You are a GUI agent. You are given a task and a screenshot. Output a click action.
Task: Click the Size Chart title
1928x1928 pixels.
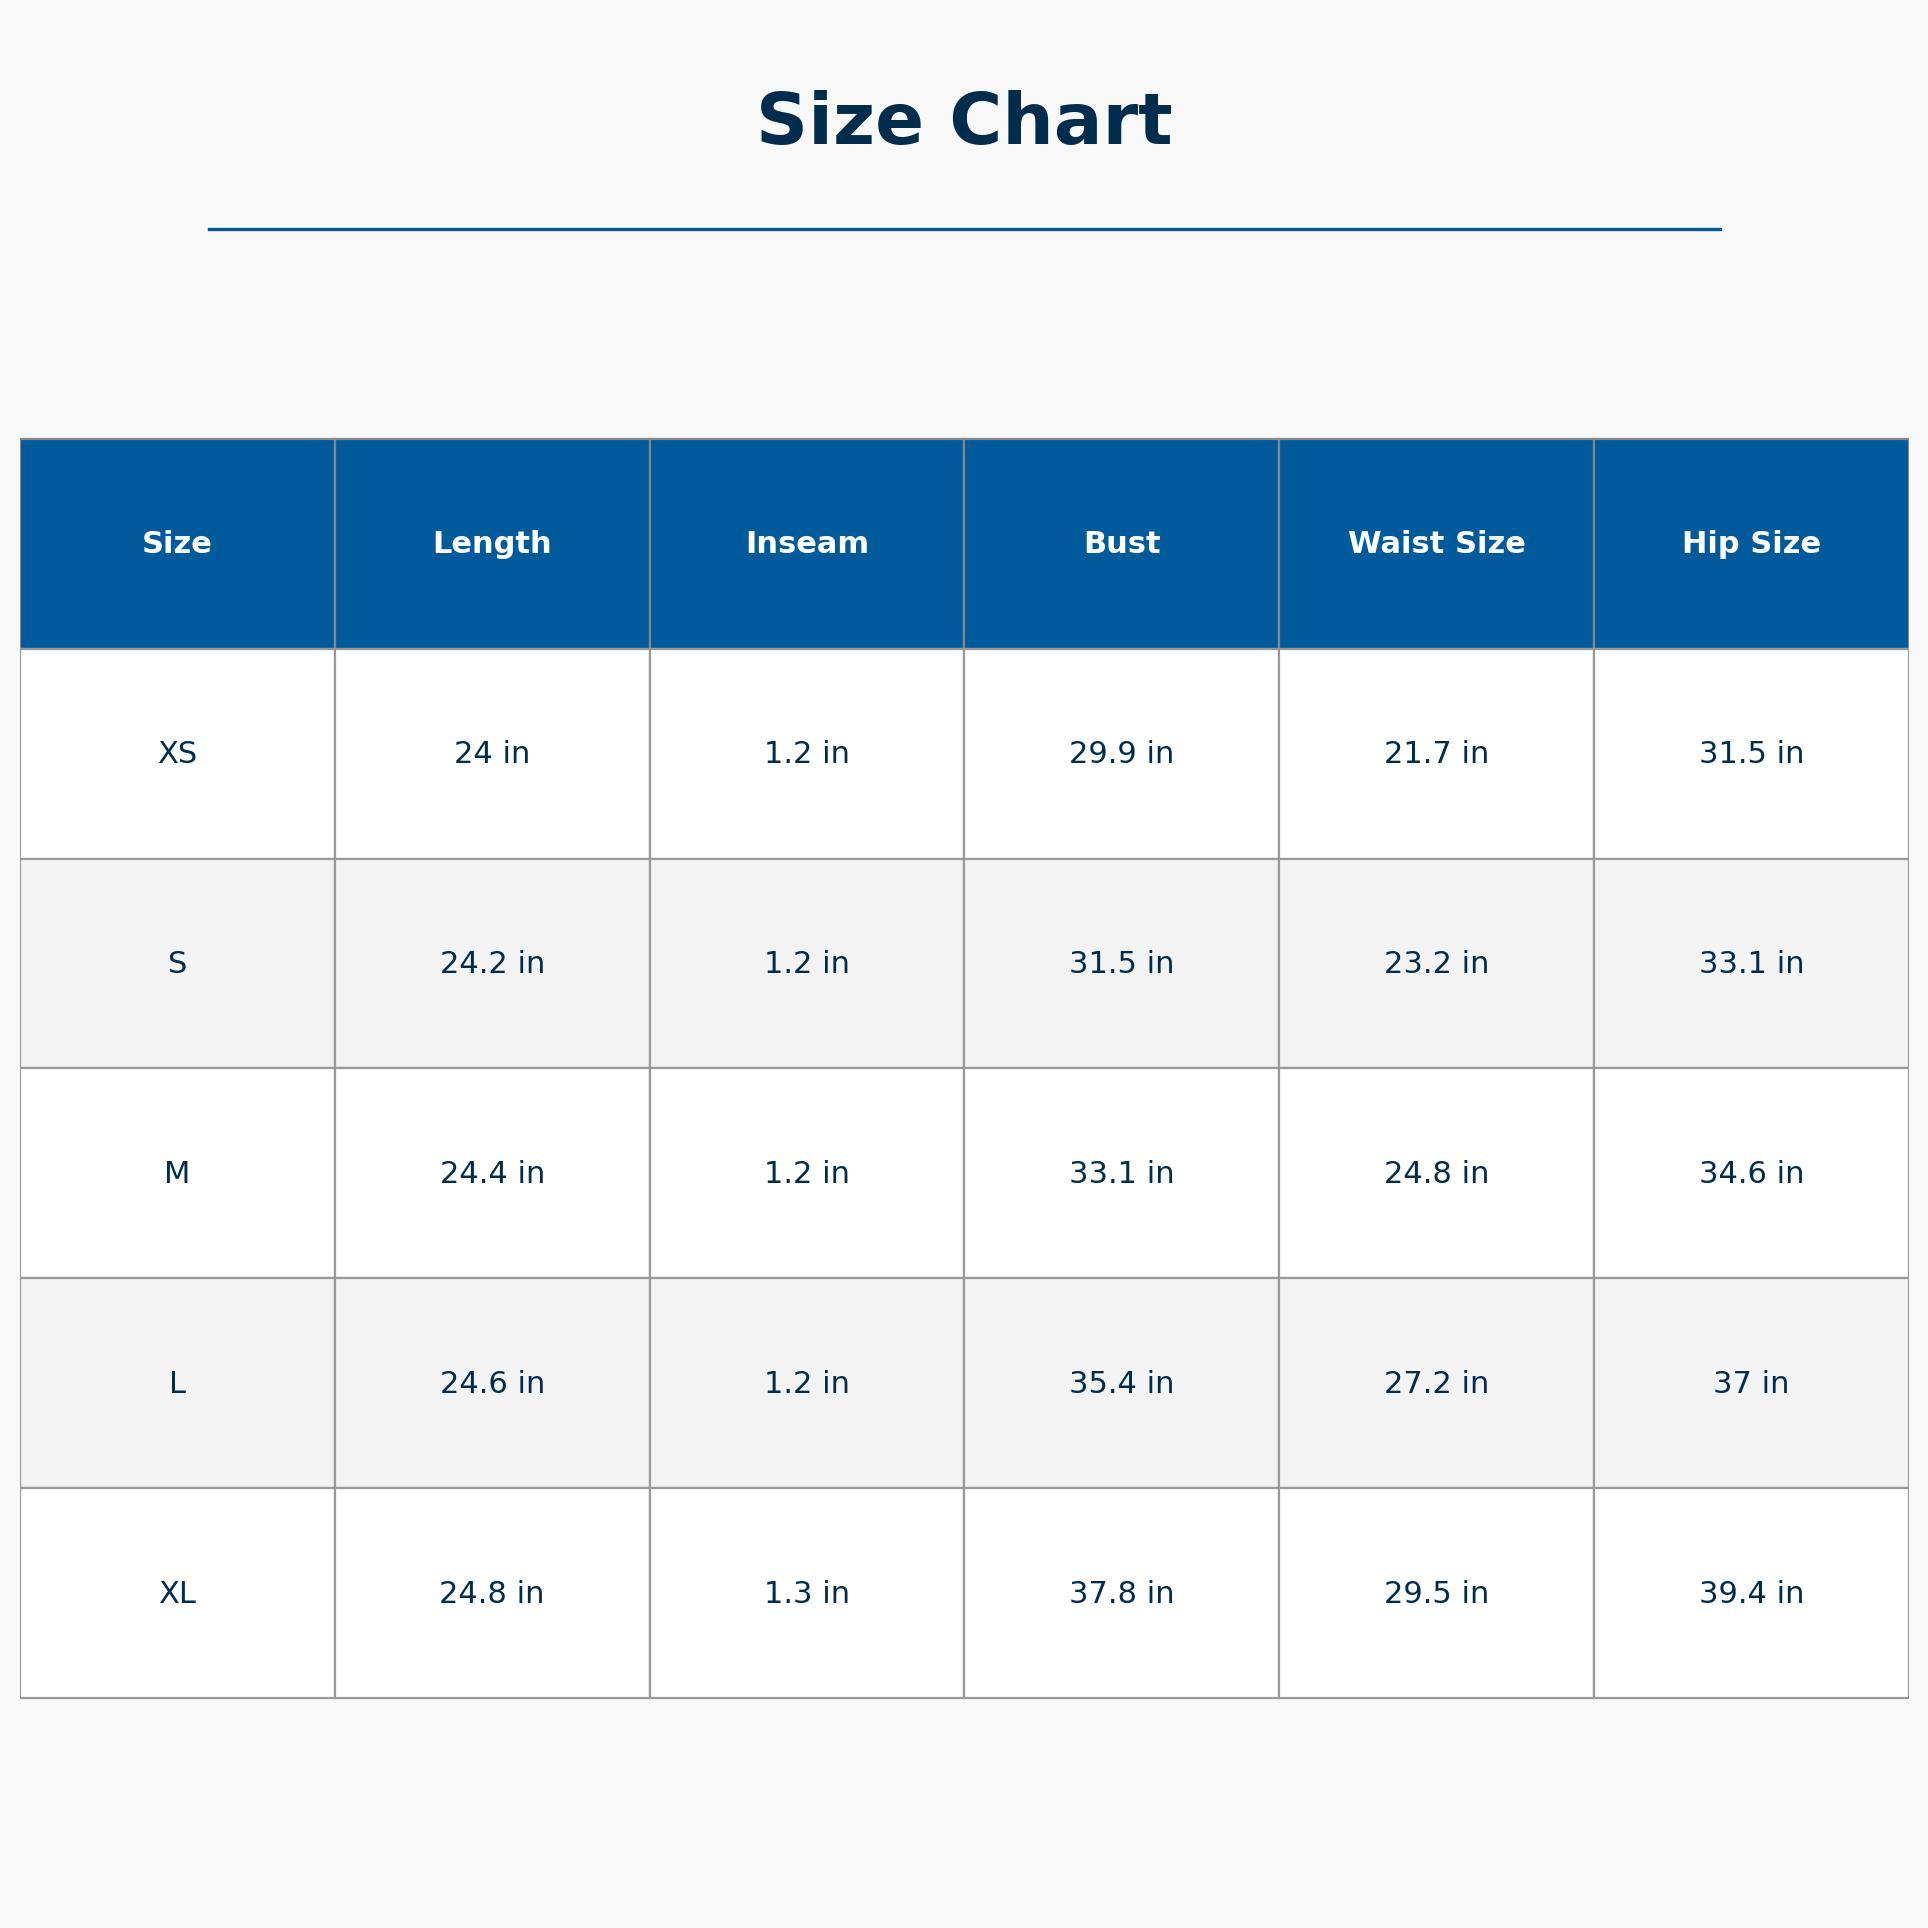coord(964,121)
